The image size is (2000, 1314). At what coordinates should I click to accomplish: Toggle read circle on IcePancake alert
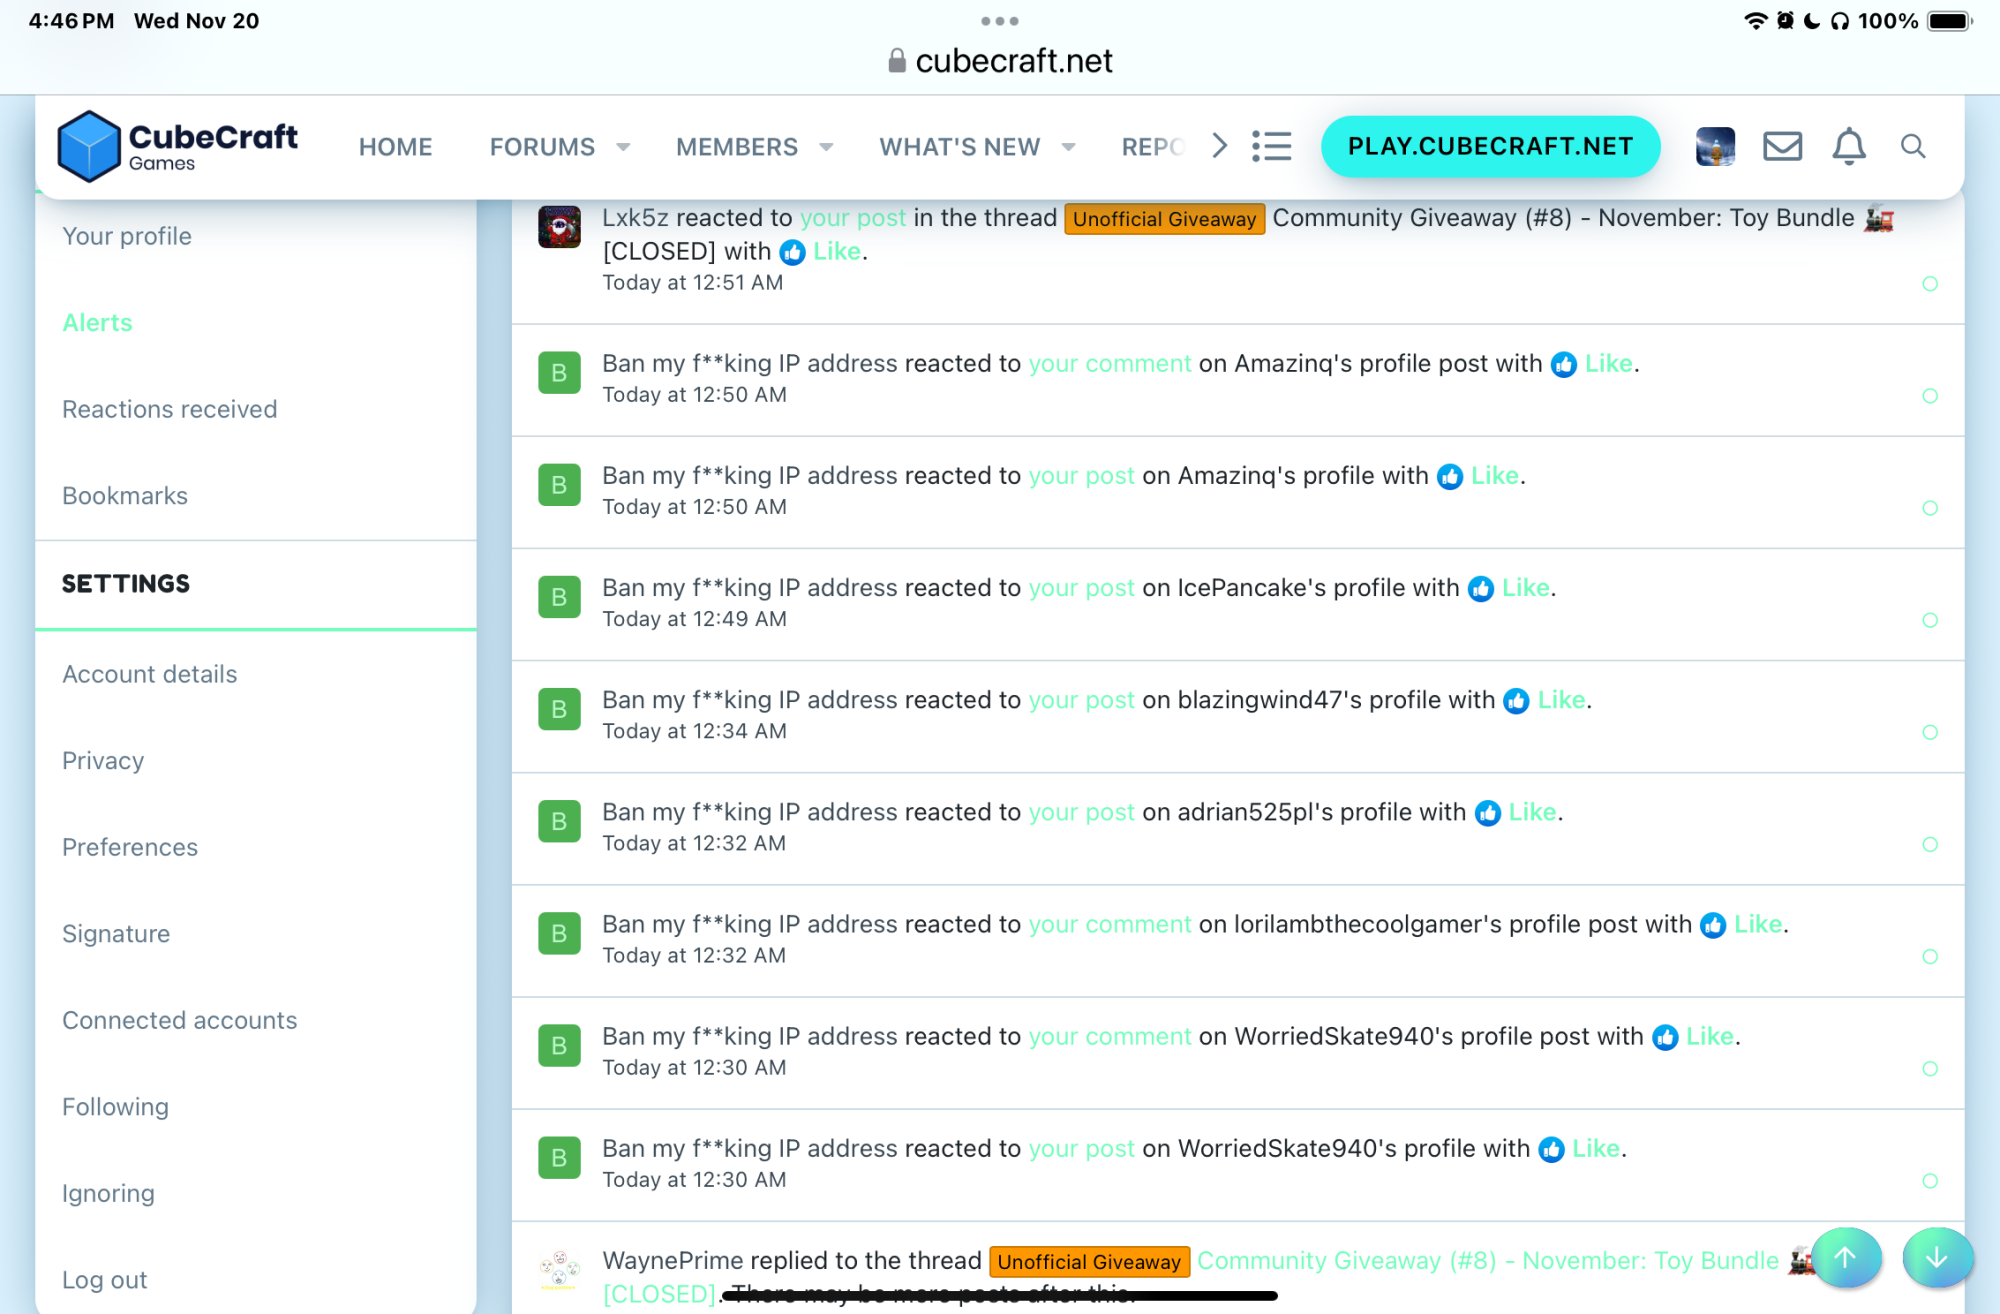pos(1930,620)
